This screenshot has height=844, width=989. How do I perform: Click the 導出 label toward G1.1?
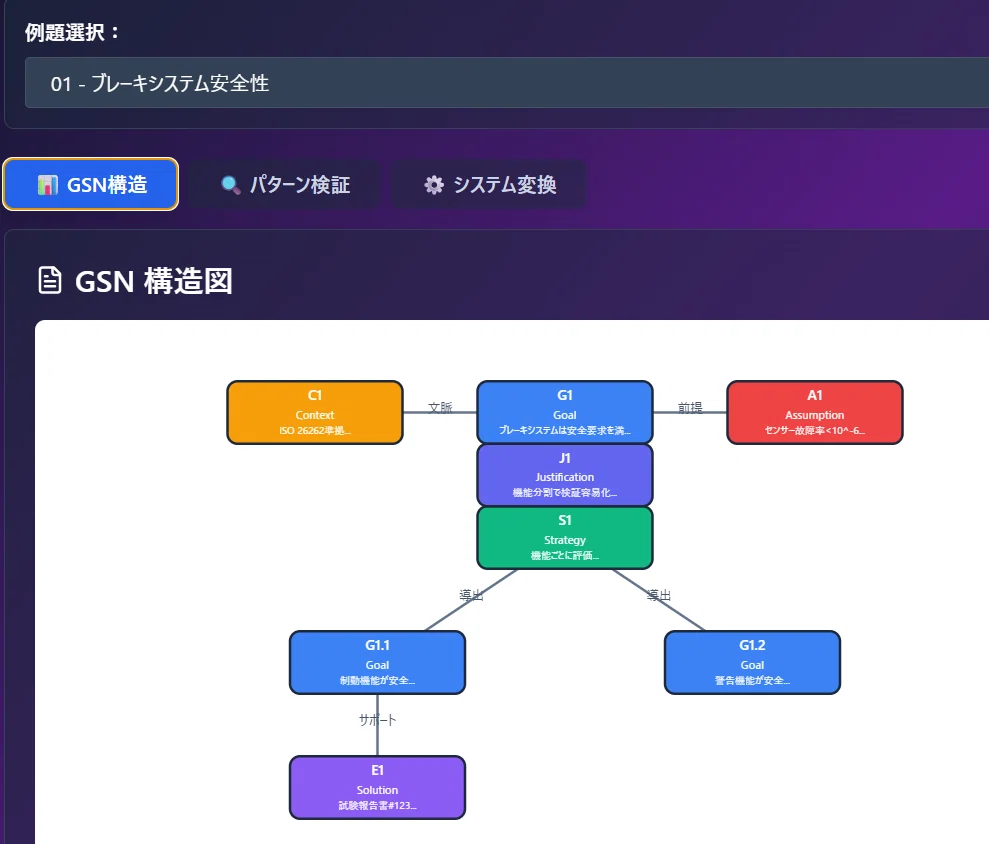click(x=471, y=595)
